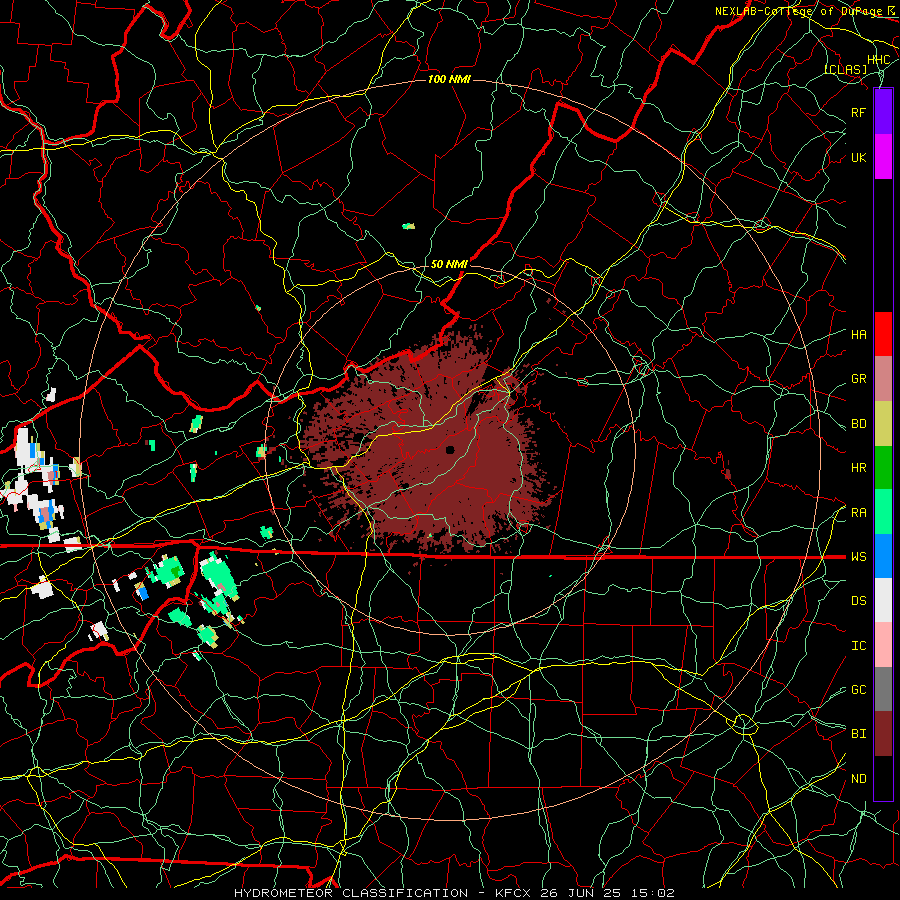Viewport: 900px width, 900px height.
Task: Click the DS white legend swatch
Action: pos(883,600)
